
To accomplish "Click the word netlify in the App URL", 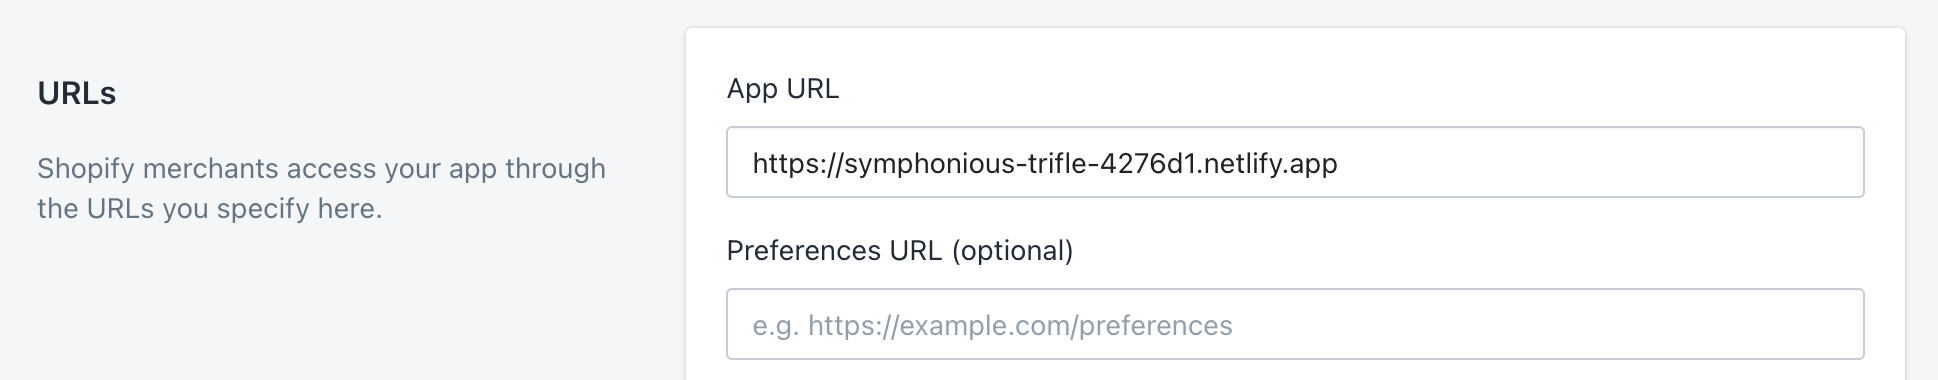I will coord(1244,163).
